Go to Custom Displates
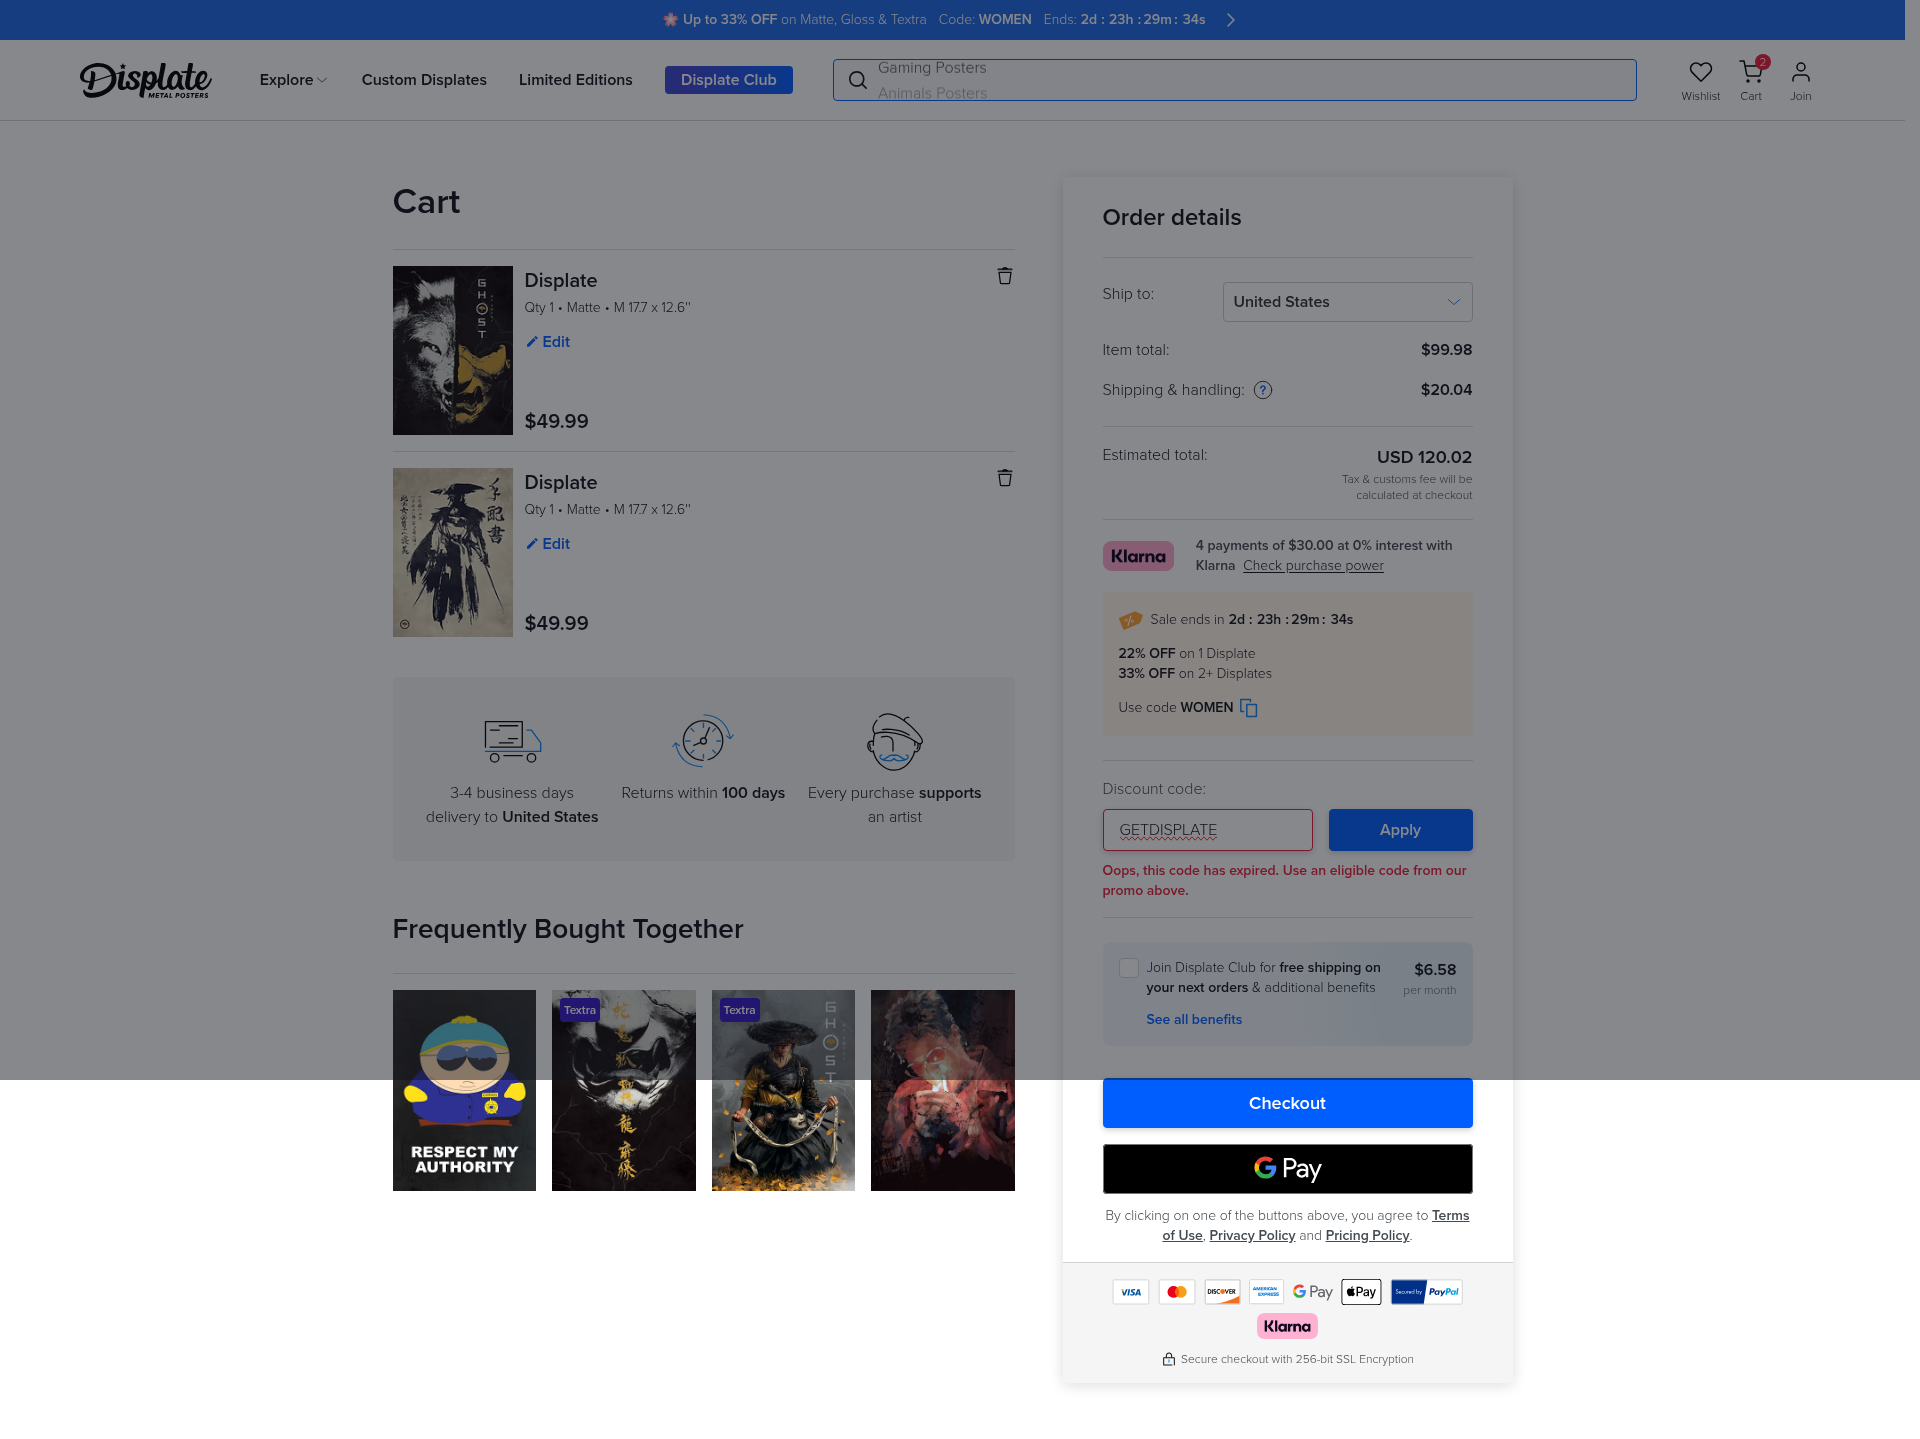This screenshot has width=1920, height=1439. [424, 80]
